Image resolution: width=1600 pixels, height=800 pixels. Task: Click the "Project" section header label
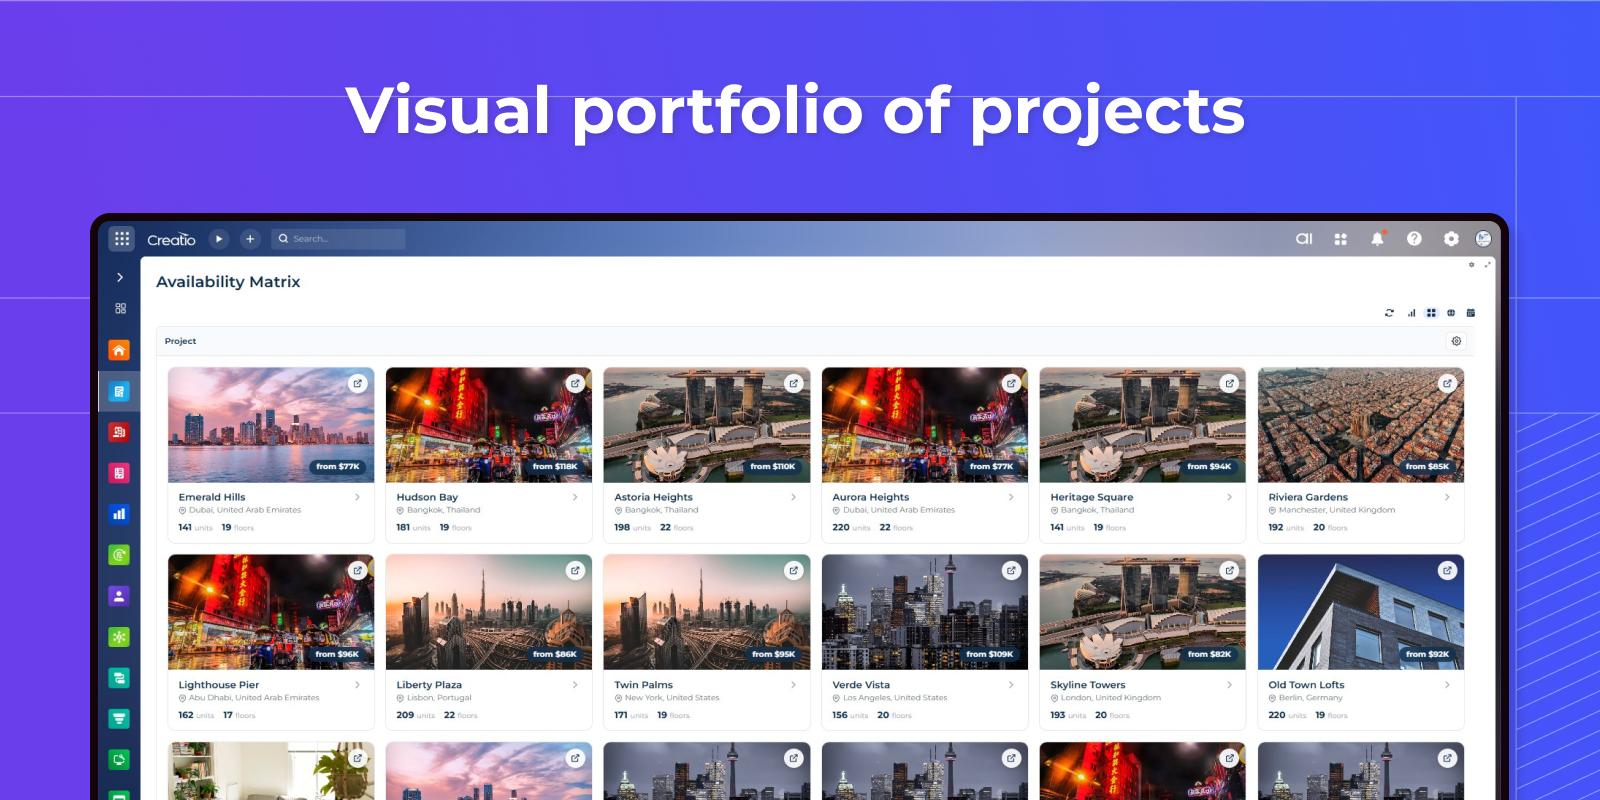[x=180, y=341]
